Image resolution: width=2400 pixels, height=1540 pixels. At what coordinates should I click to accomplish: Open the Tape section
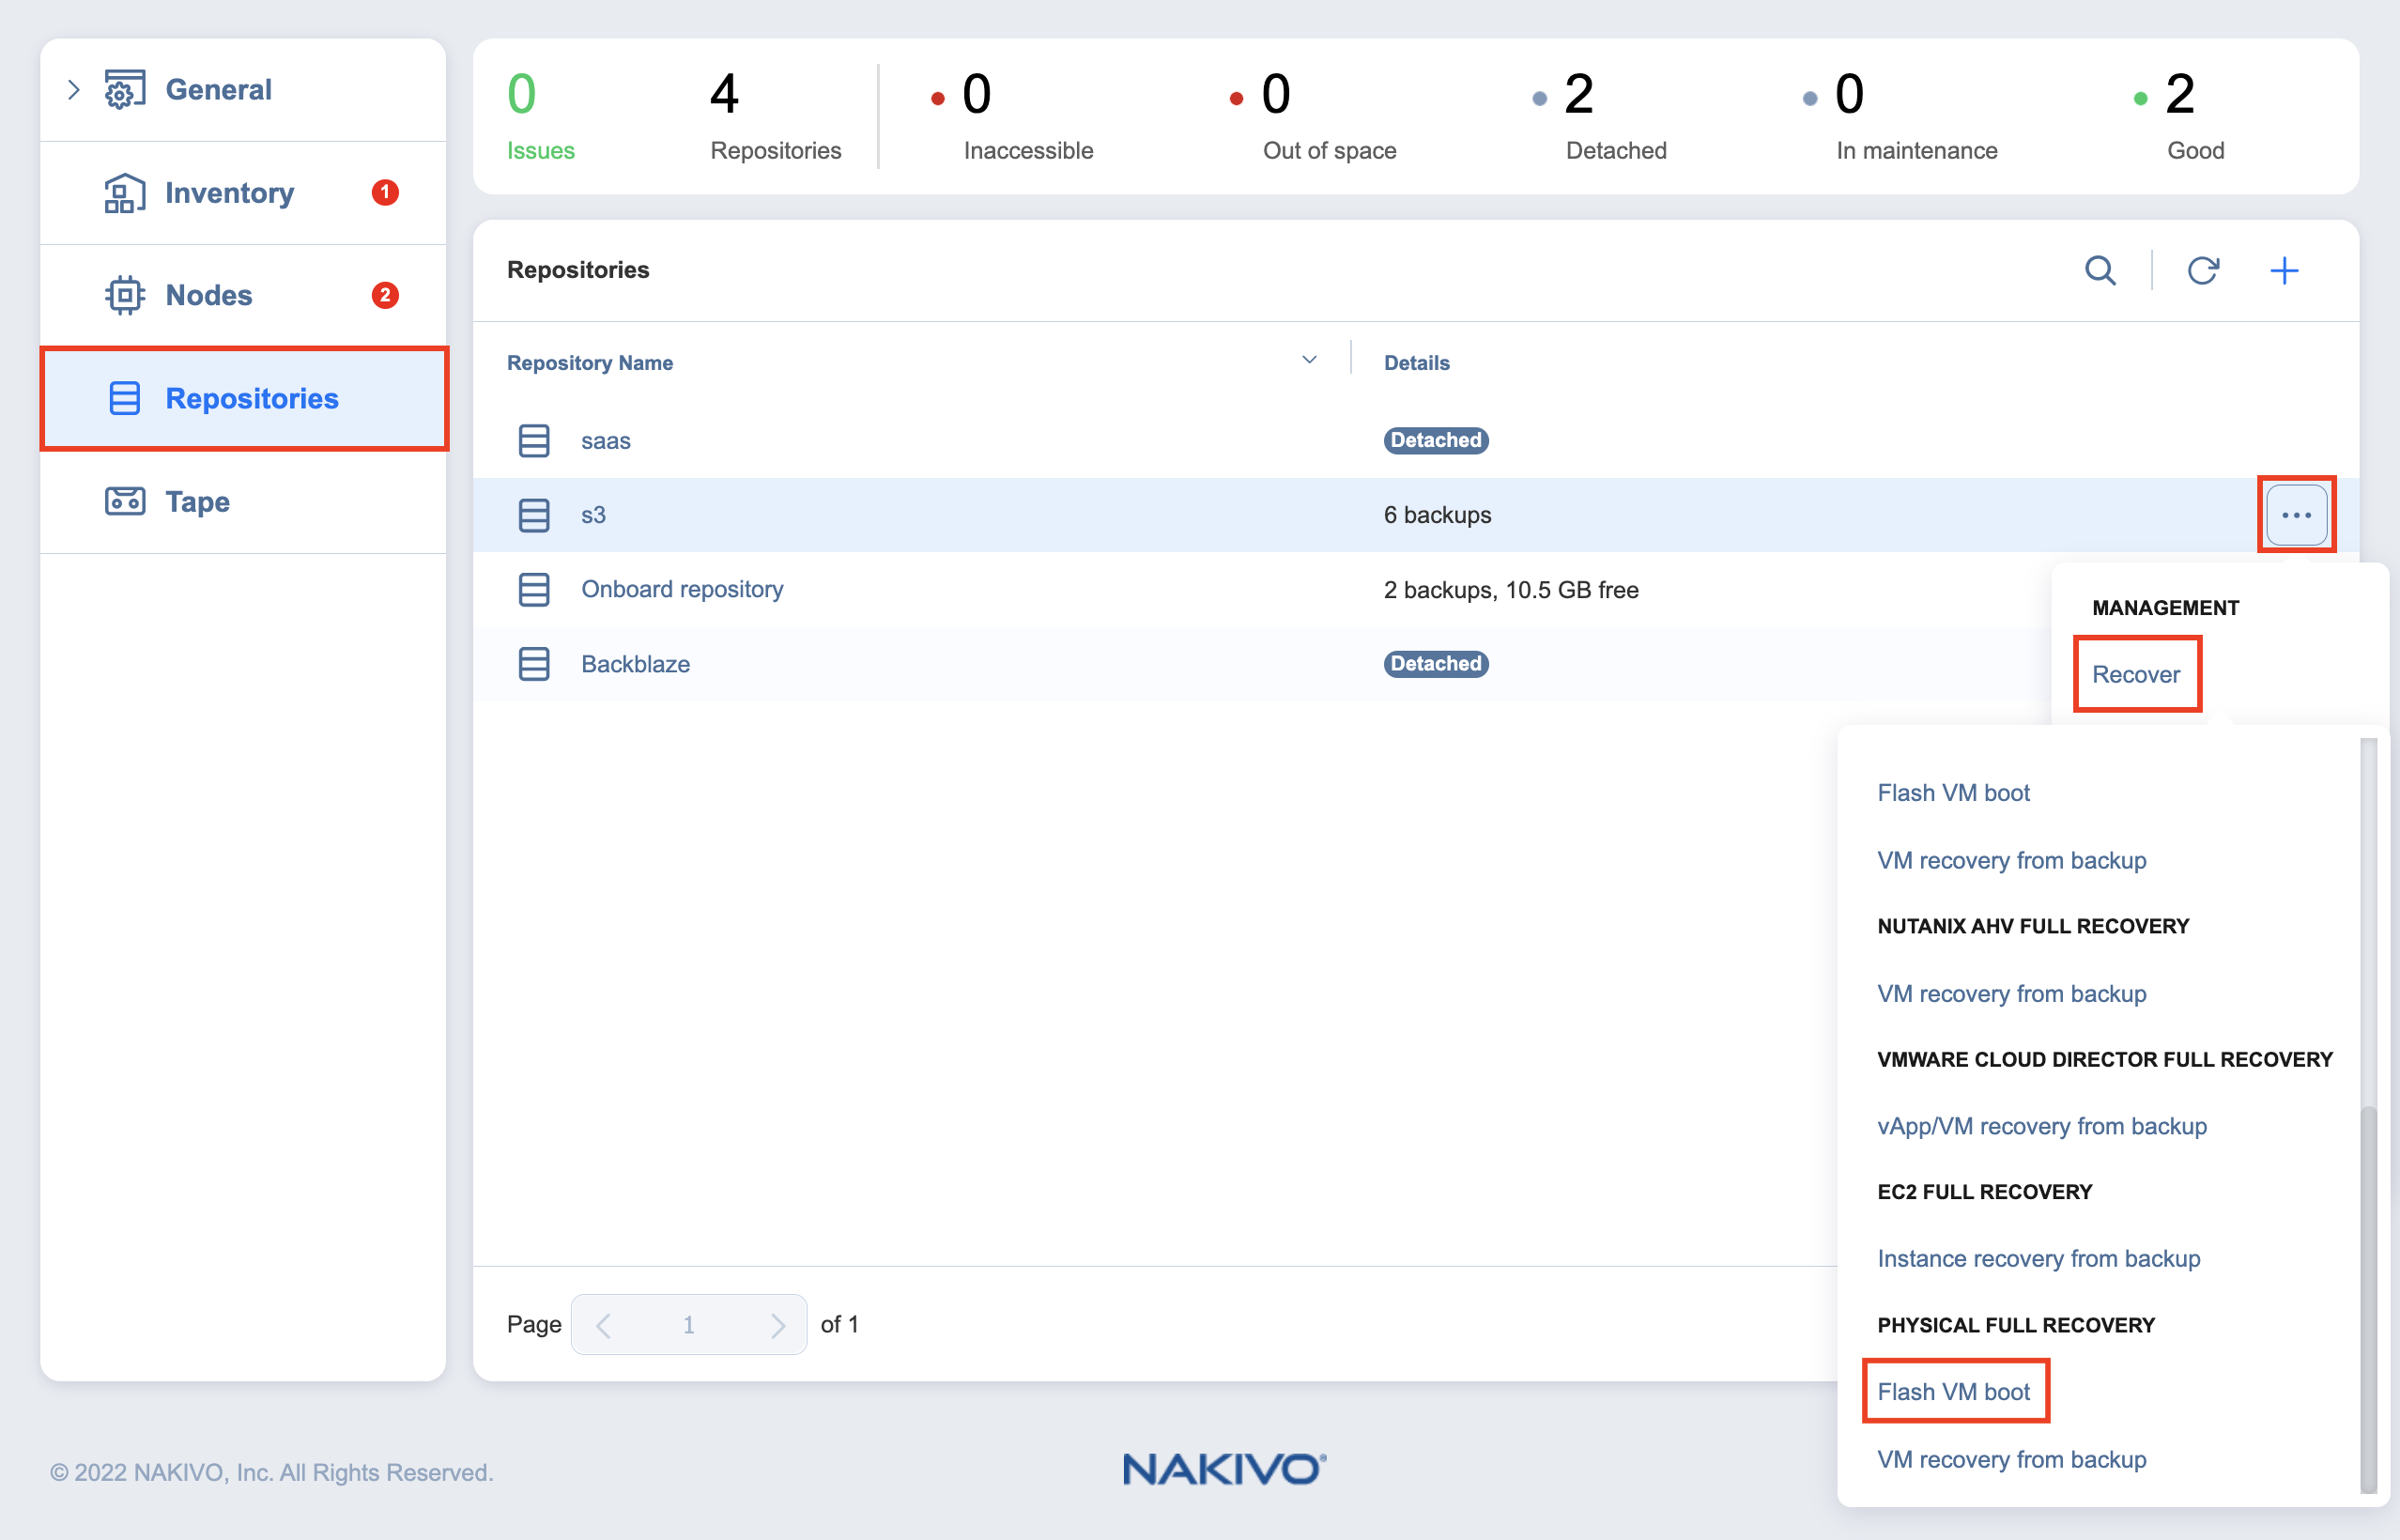pos(197,501)
